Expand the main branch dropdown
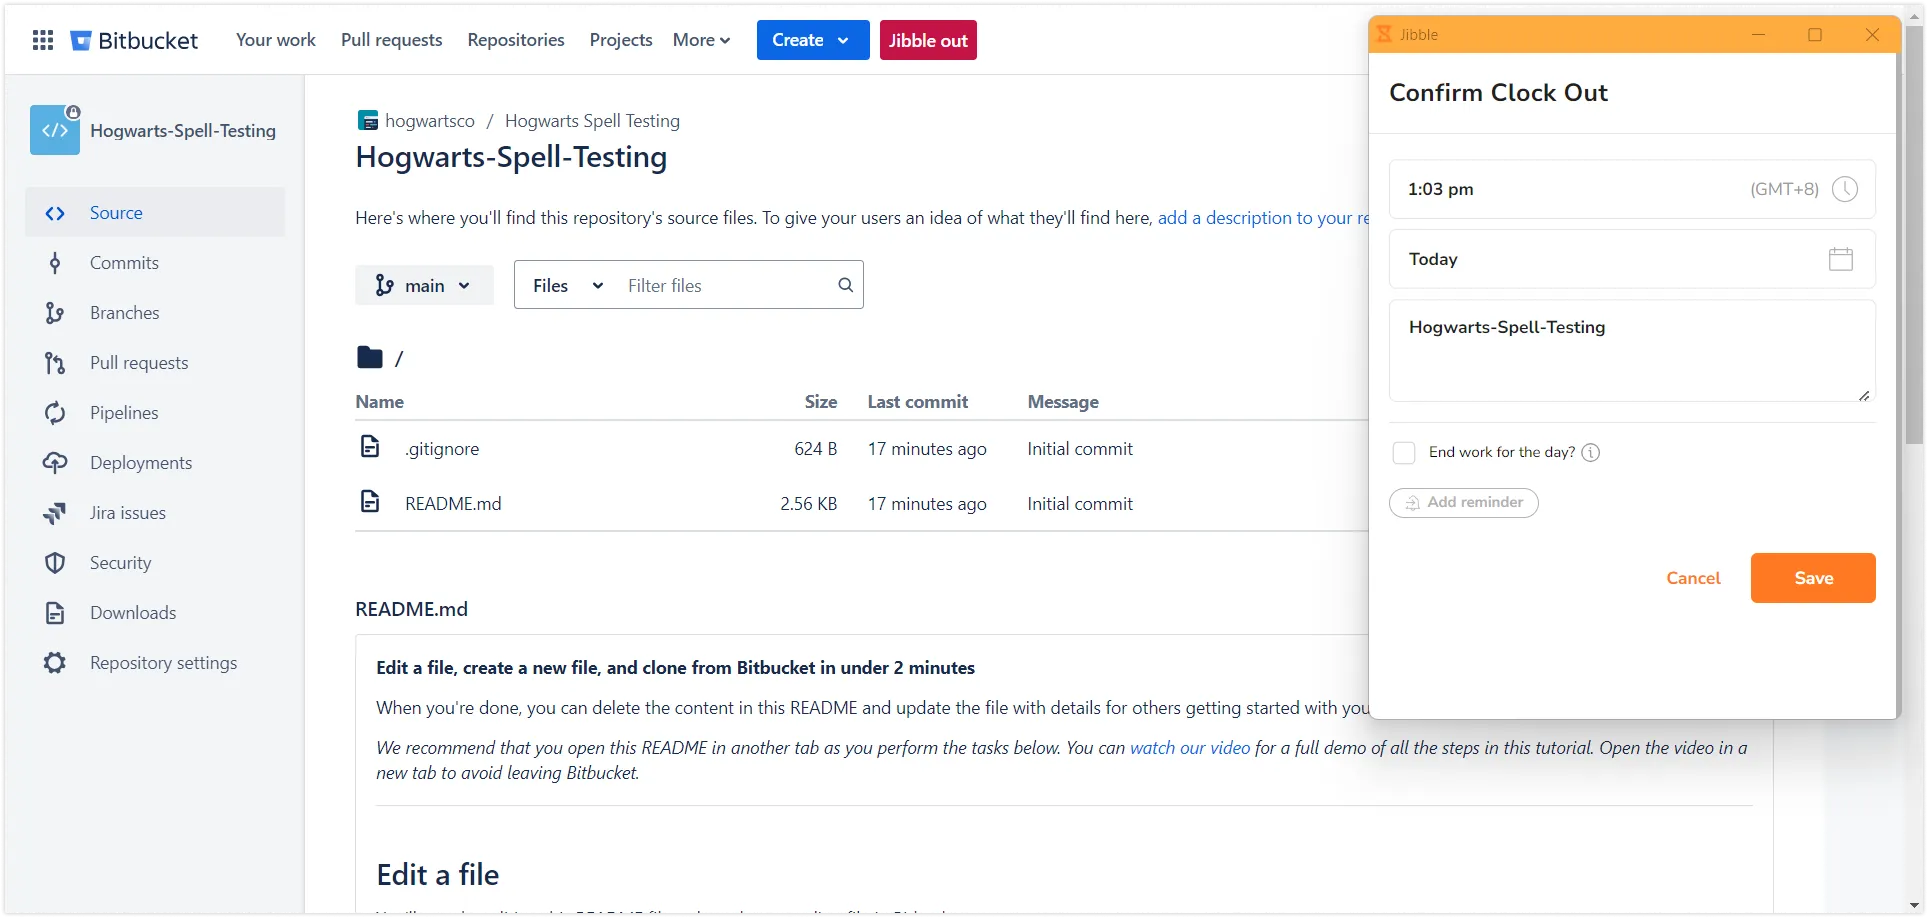This screenshot has width=1928, height=918. pos(424,286)
